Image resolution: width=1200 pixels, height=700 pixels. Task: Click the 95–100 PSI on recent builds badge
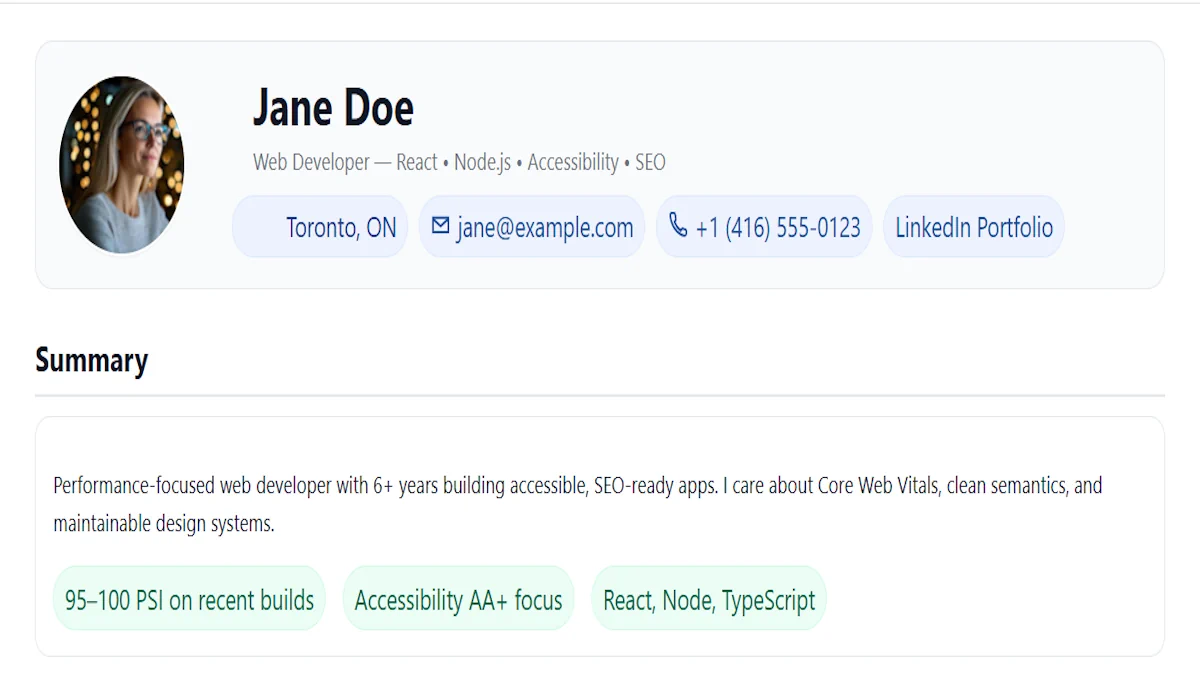189,600
